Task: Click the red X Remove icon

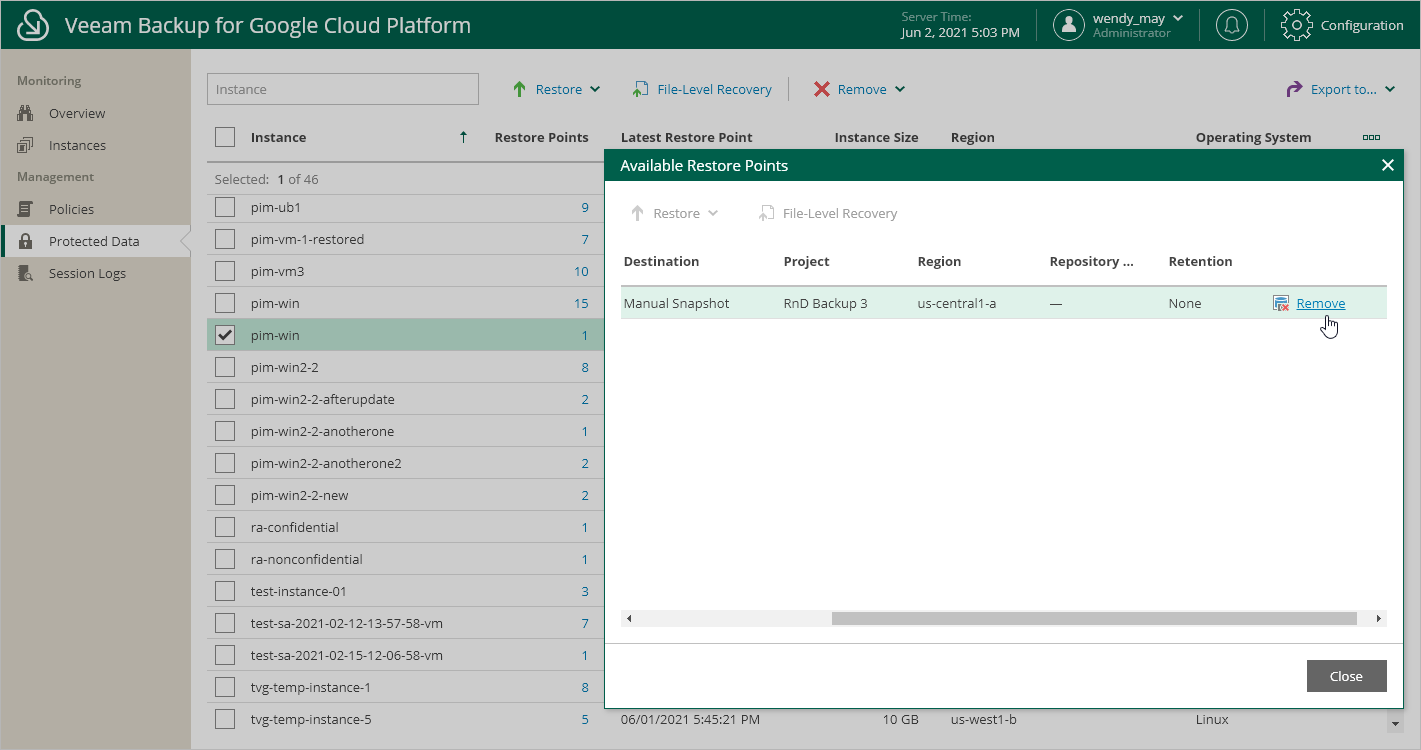Action: click(x=822, y=89)
